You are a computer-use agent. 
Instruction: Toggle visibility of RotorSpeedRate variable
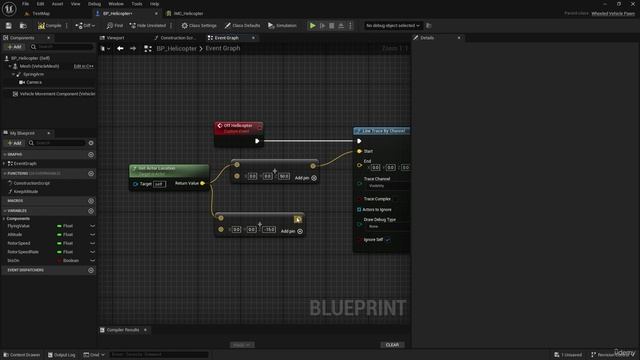93,252
